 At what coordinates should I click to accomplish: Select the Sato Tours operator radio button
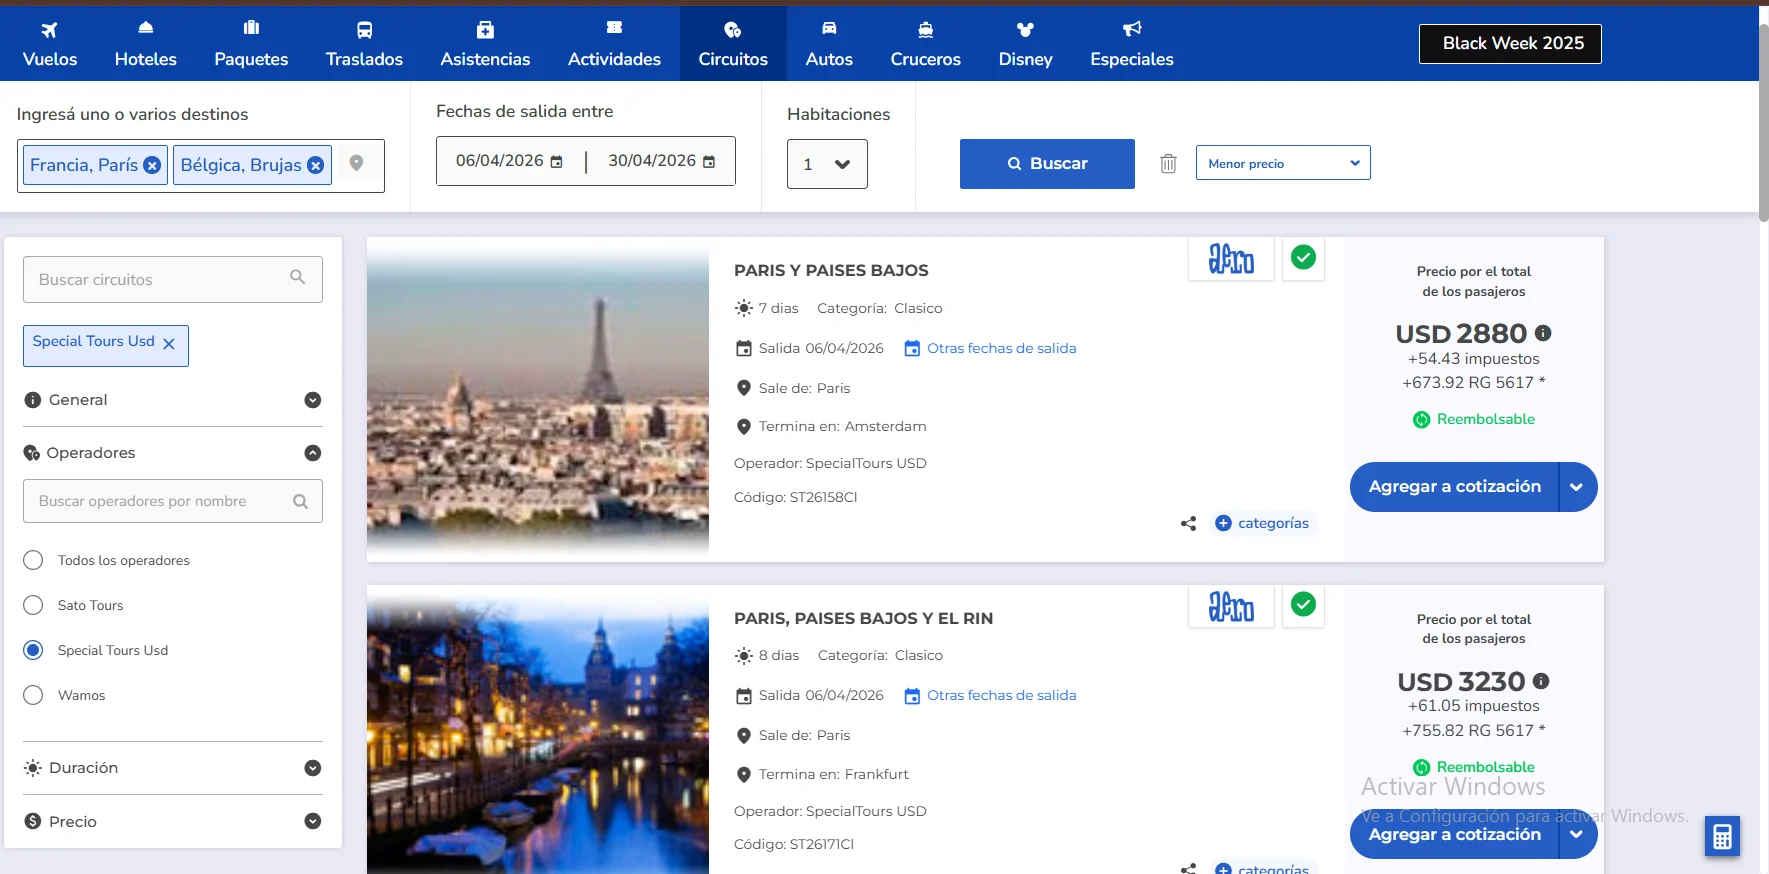[x=33, y=605]
